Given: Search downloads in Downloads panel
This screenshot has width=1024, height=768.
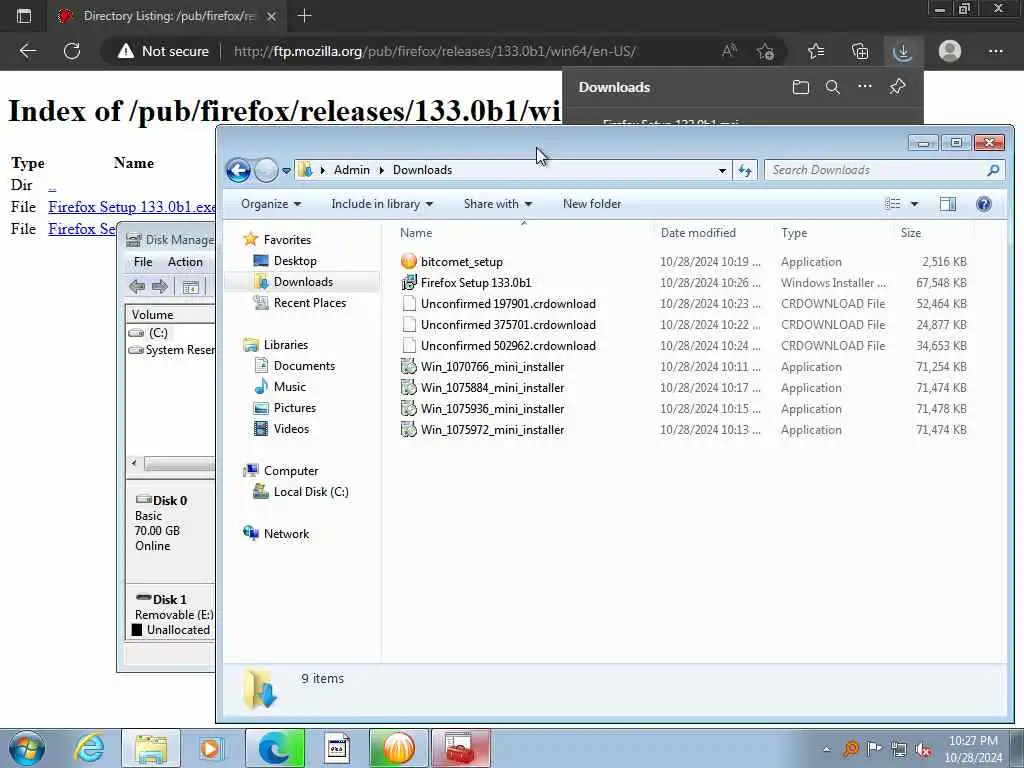Looking at the screenshot, I should tap(833, 87).
